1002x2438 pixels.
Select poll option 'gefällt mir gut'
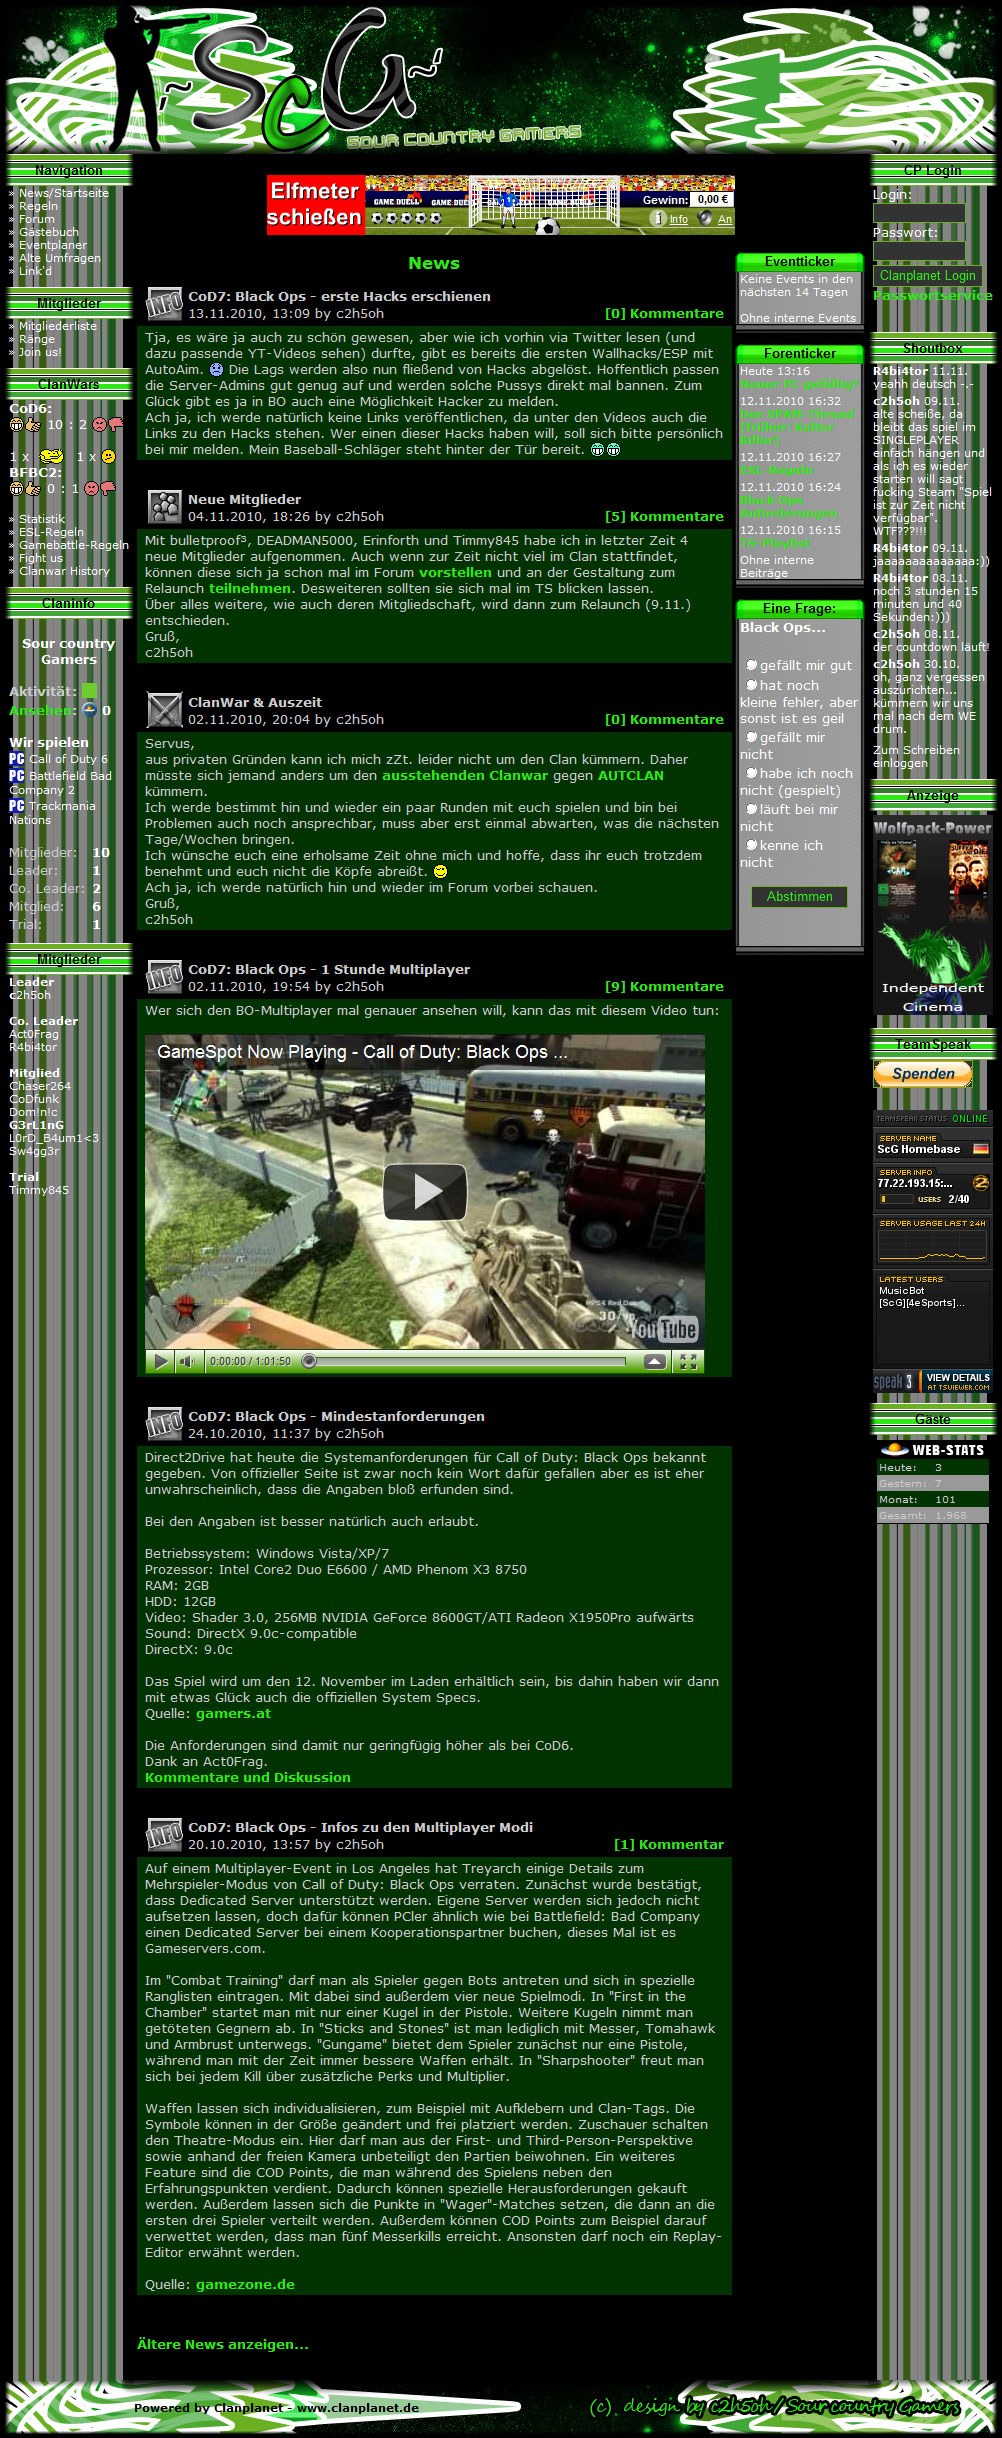(751, 665)
